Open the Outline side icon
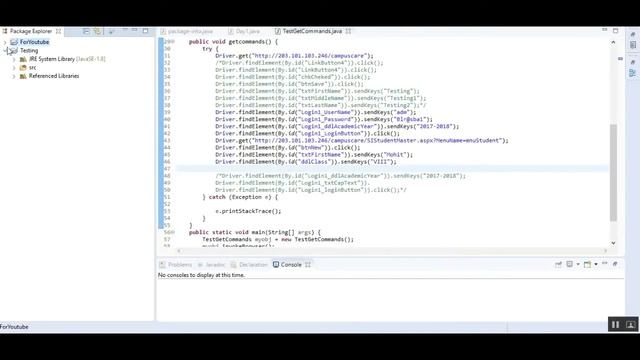This screenshot has width=640, height=360. (633, 73)
